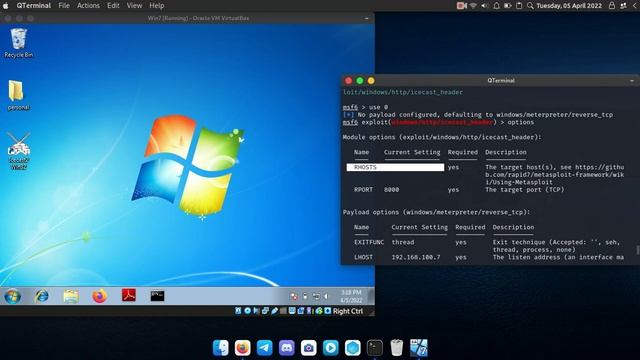Click the RPORT value 8000
The image size is (640, 360).
click(391, 190)
